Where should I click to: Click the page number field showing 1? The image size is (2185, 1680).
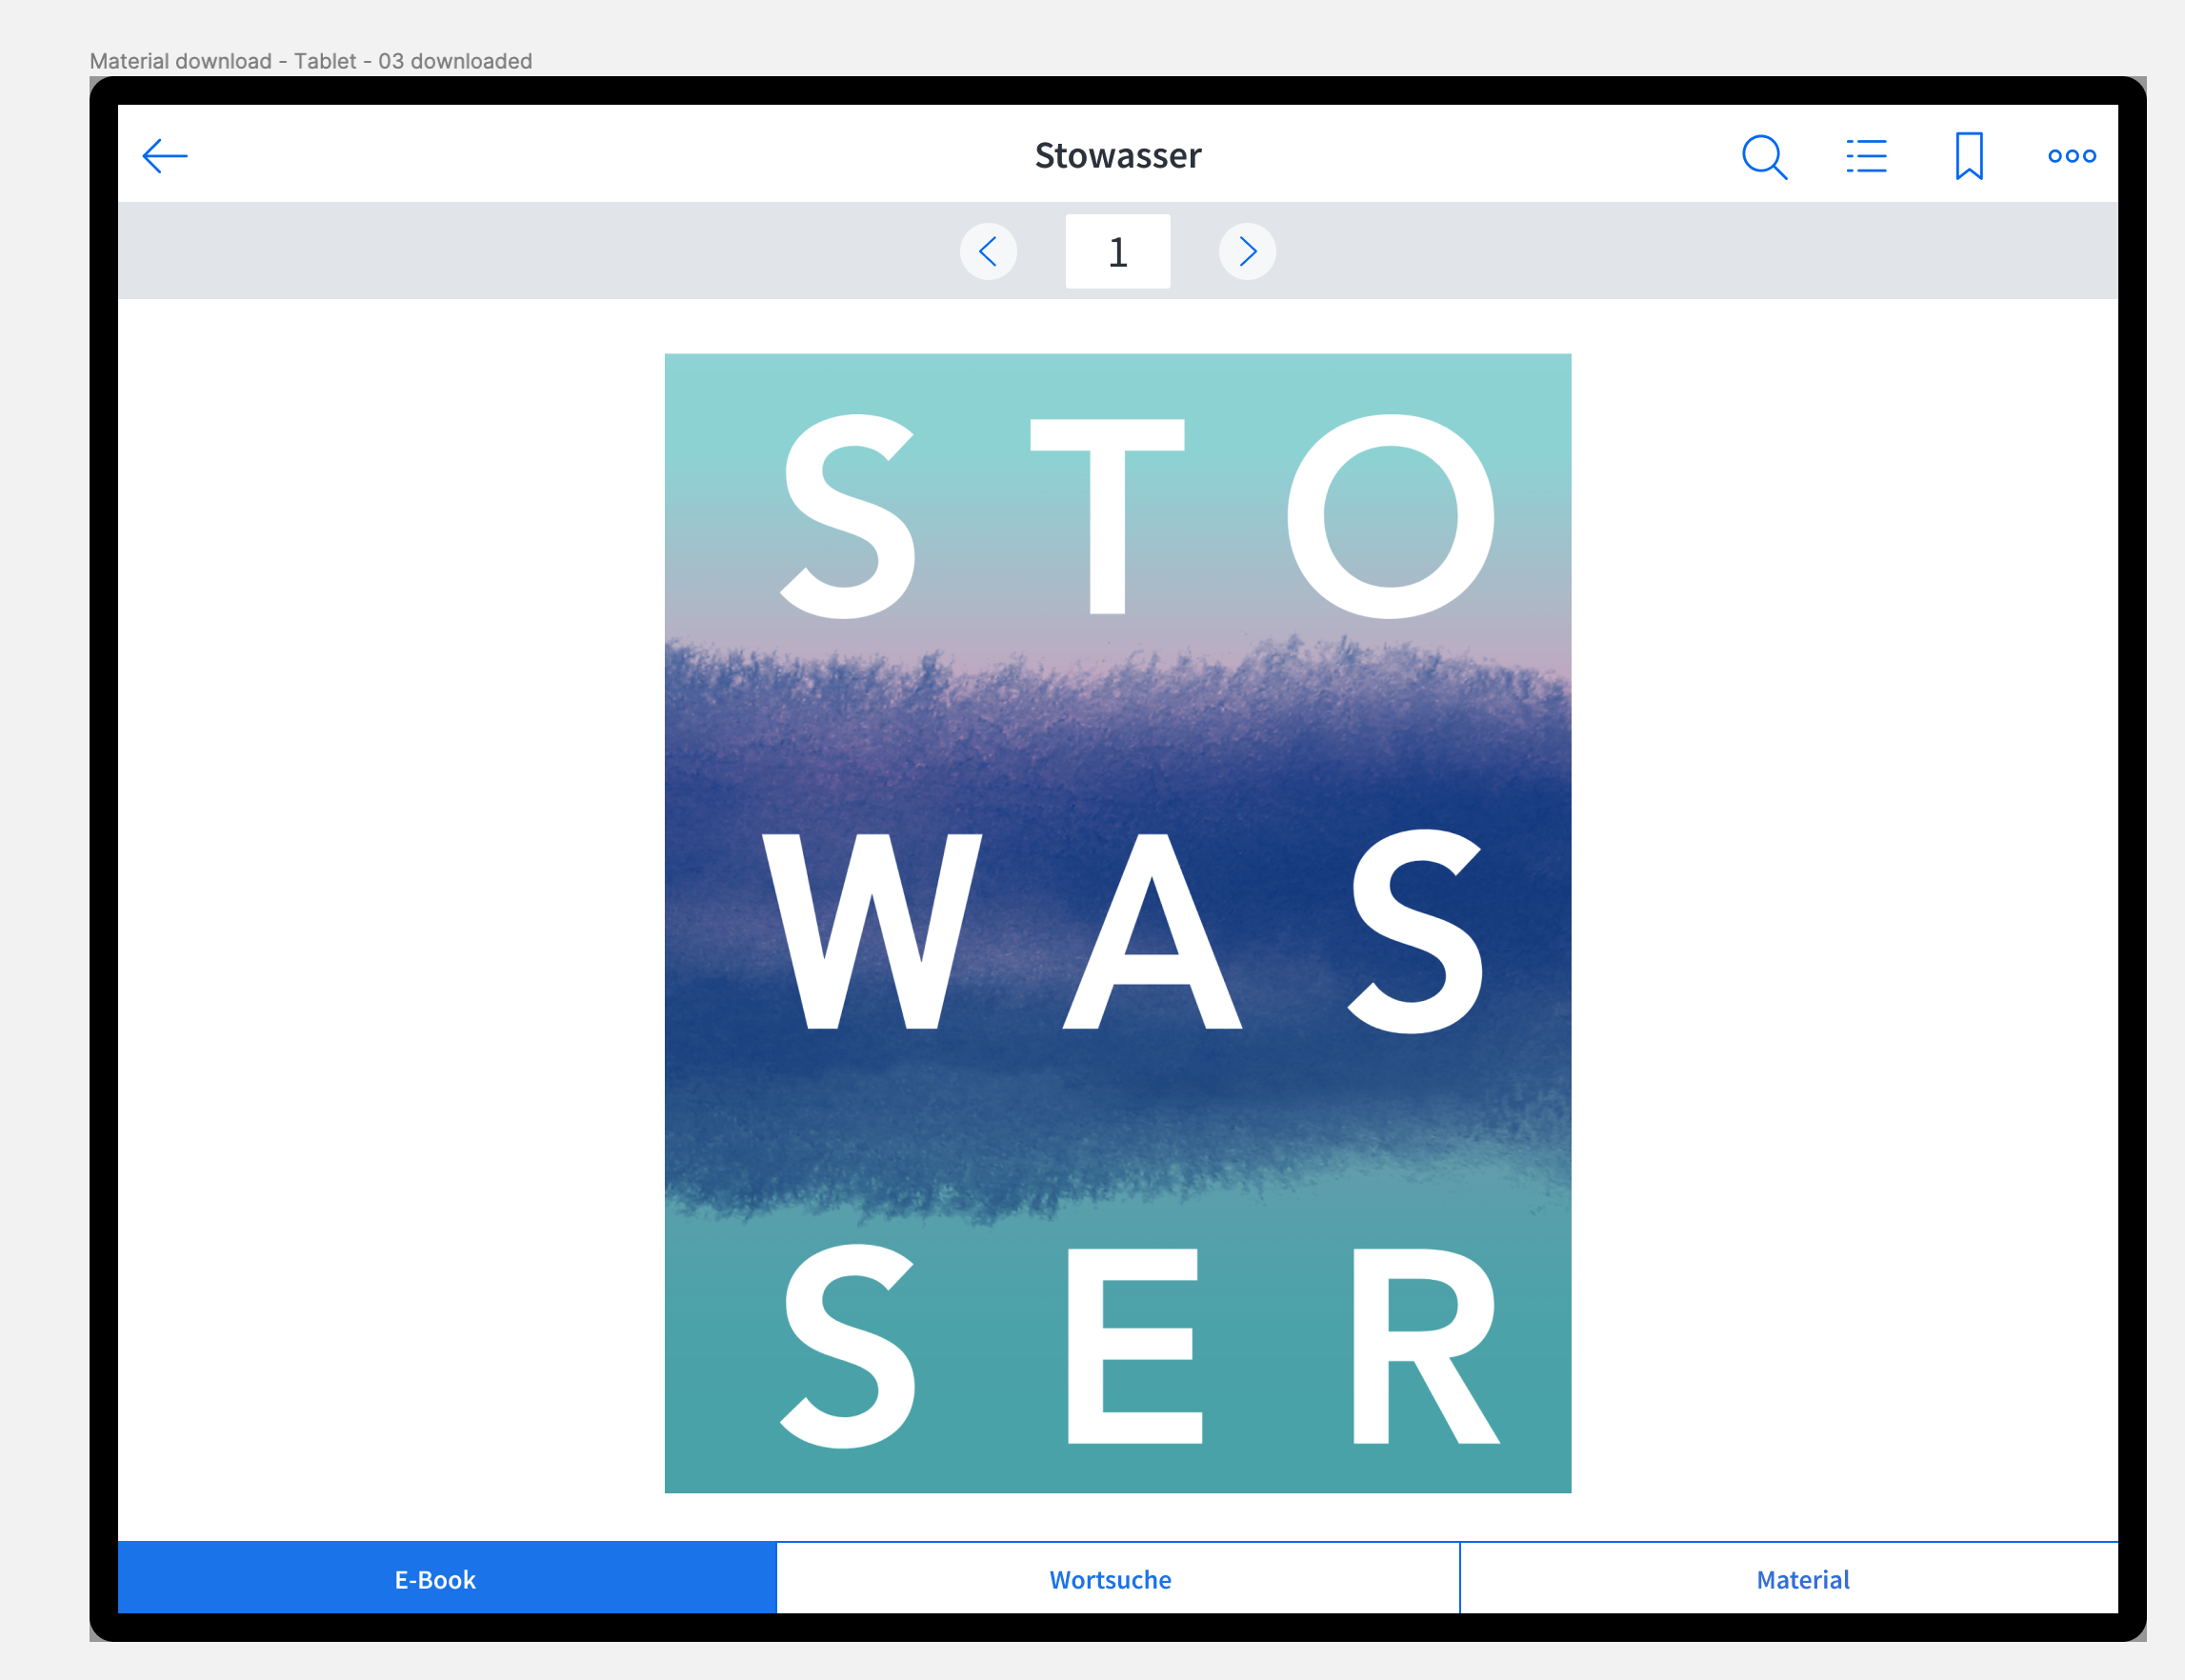point(1118,251)
